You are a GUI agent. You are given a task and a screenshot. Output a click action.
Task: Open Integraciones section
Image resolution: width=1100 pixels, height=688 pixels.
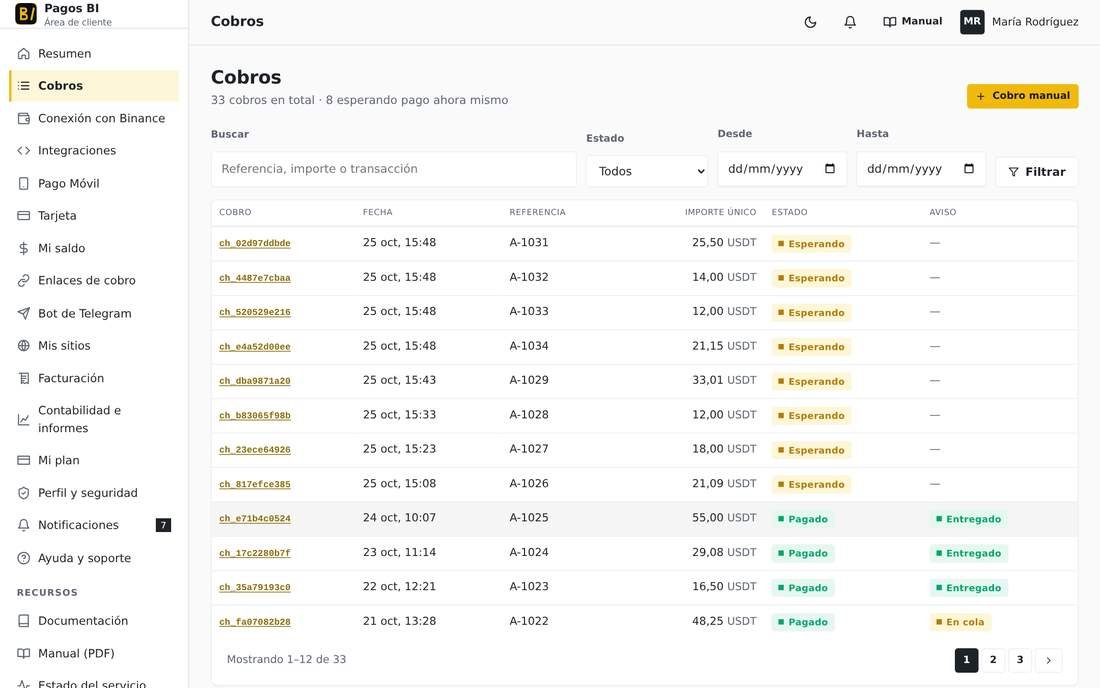[x=94, y=151]
